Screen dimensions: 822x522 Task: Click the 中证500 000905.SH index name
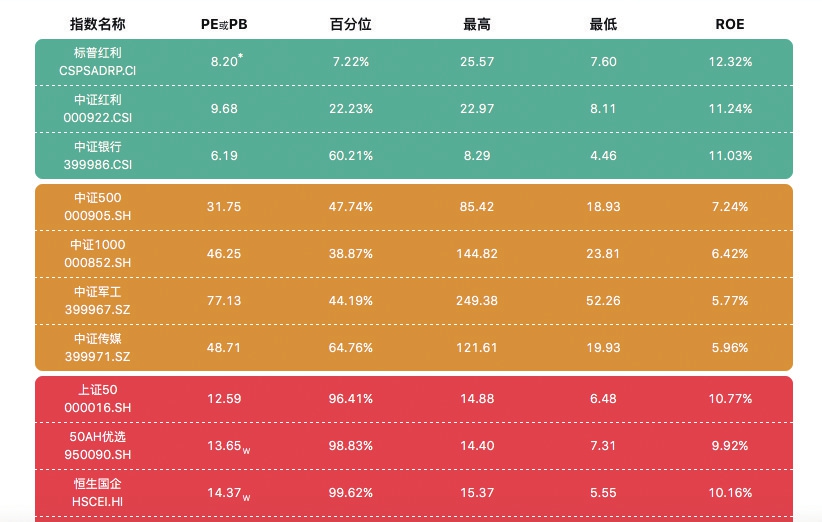tap(98, 206)
